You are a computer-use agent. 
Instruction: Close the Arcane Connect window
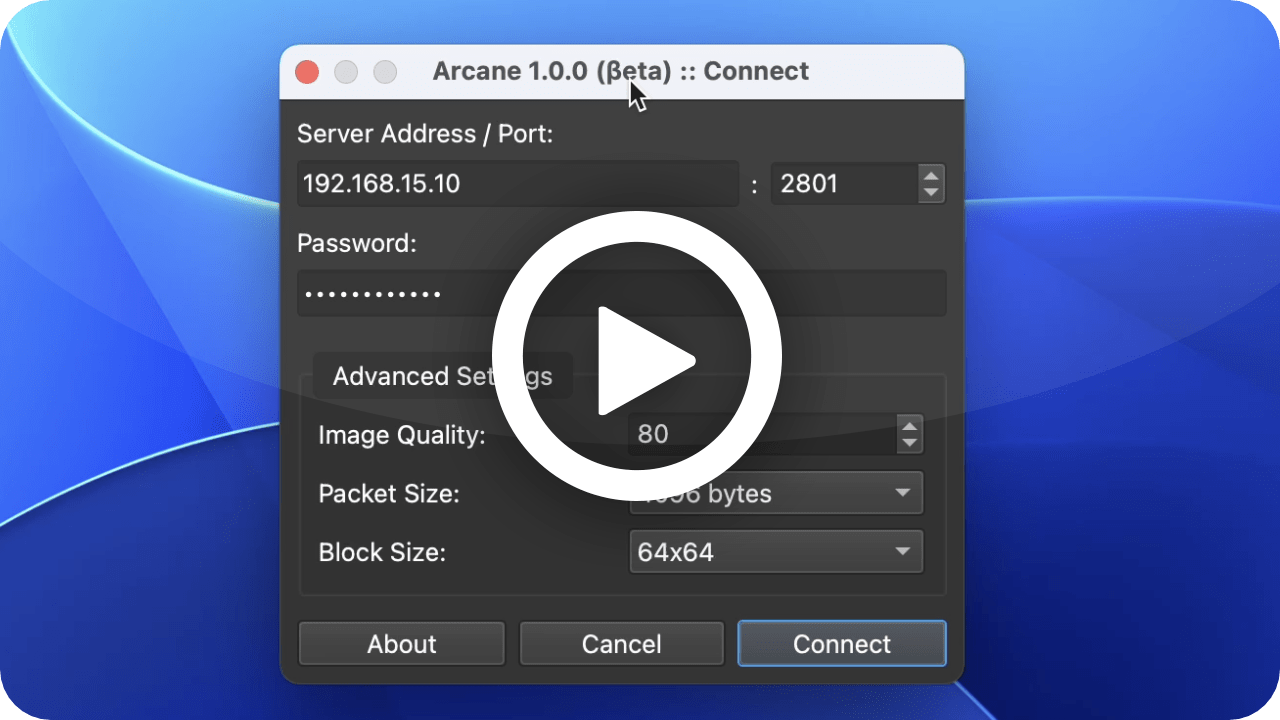pyautogui.click(x=307, y=72)
